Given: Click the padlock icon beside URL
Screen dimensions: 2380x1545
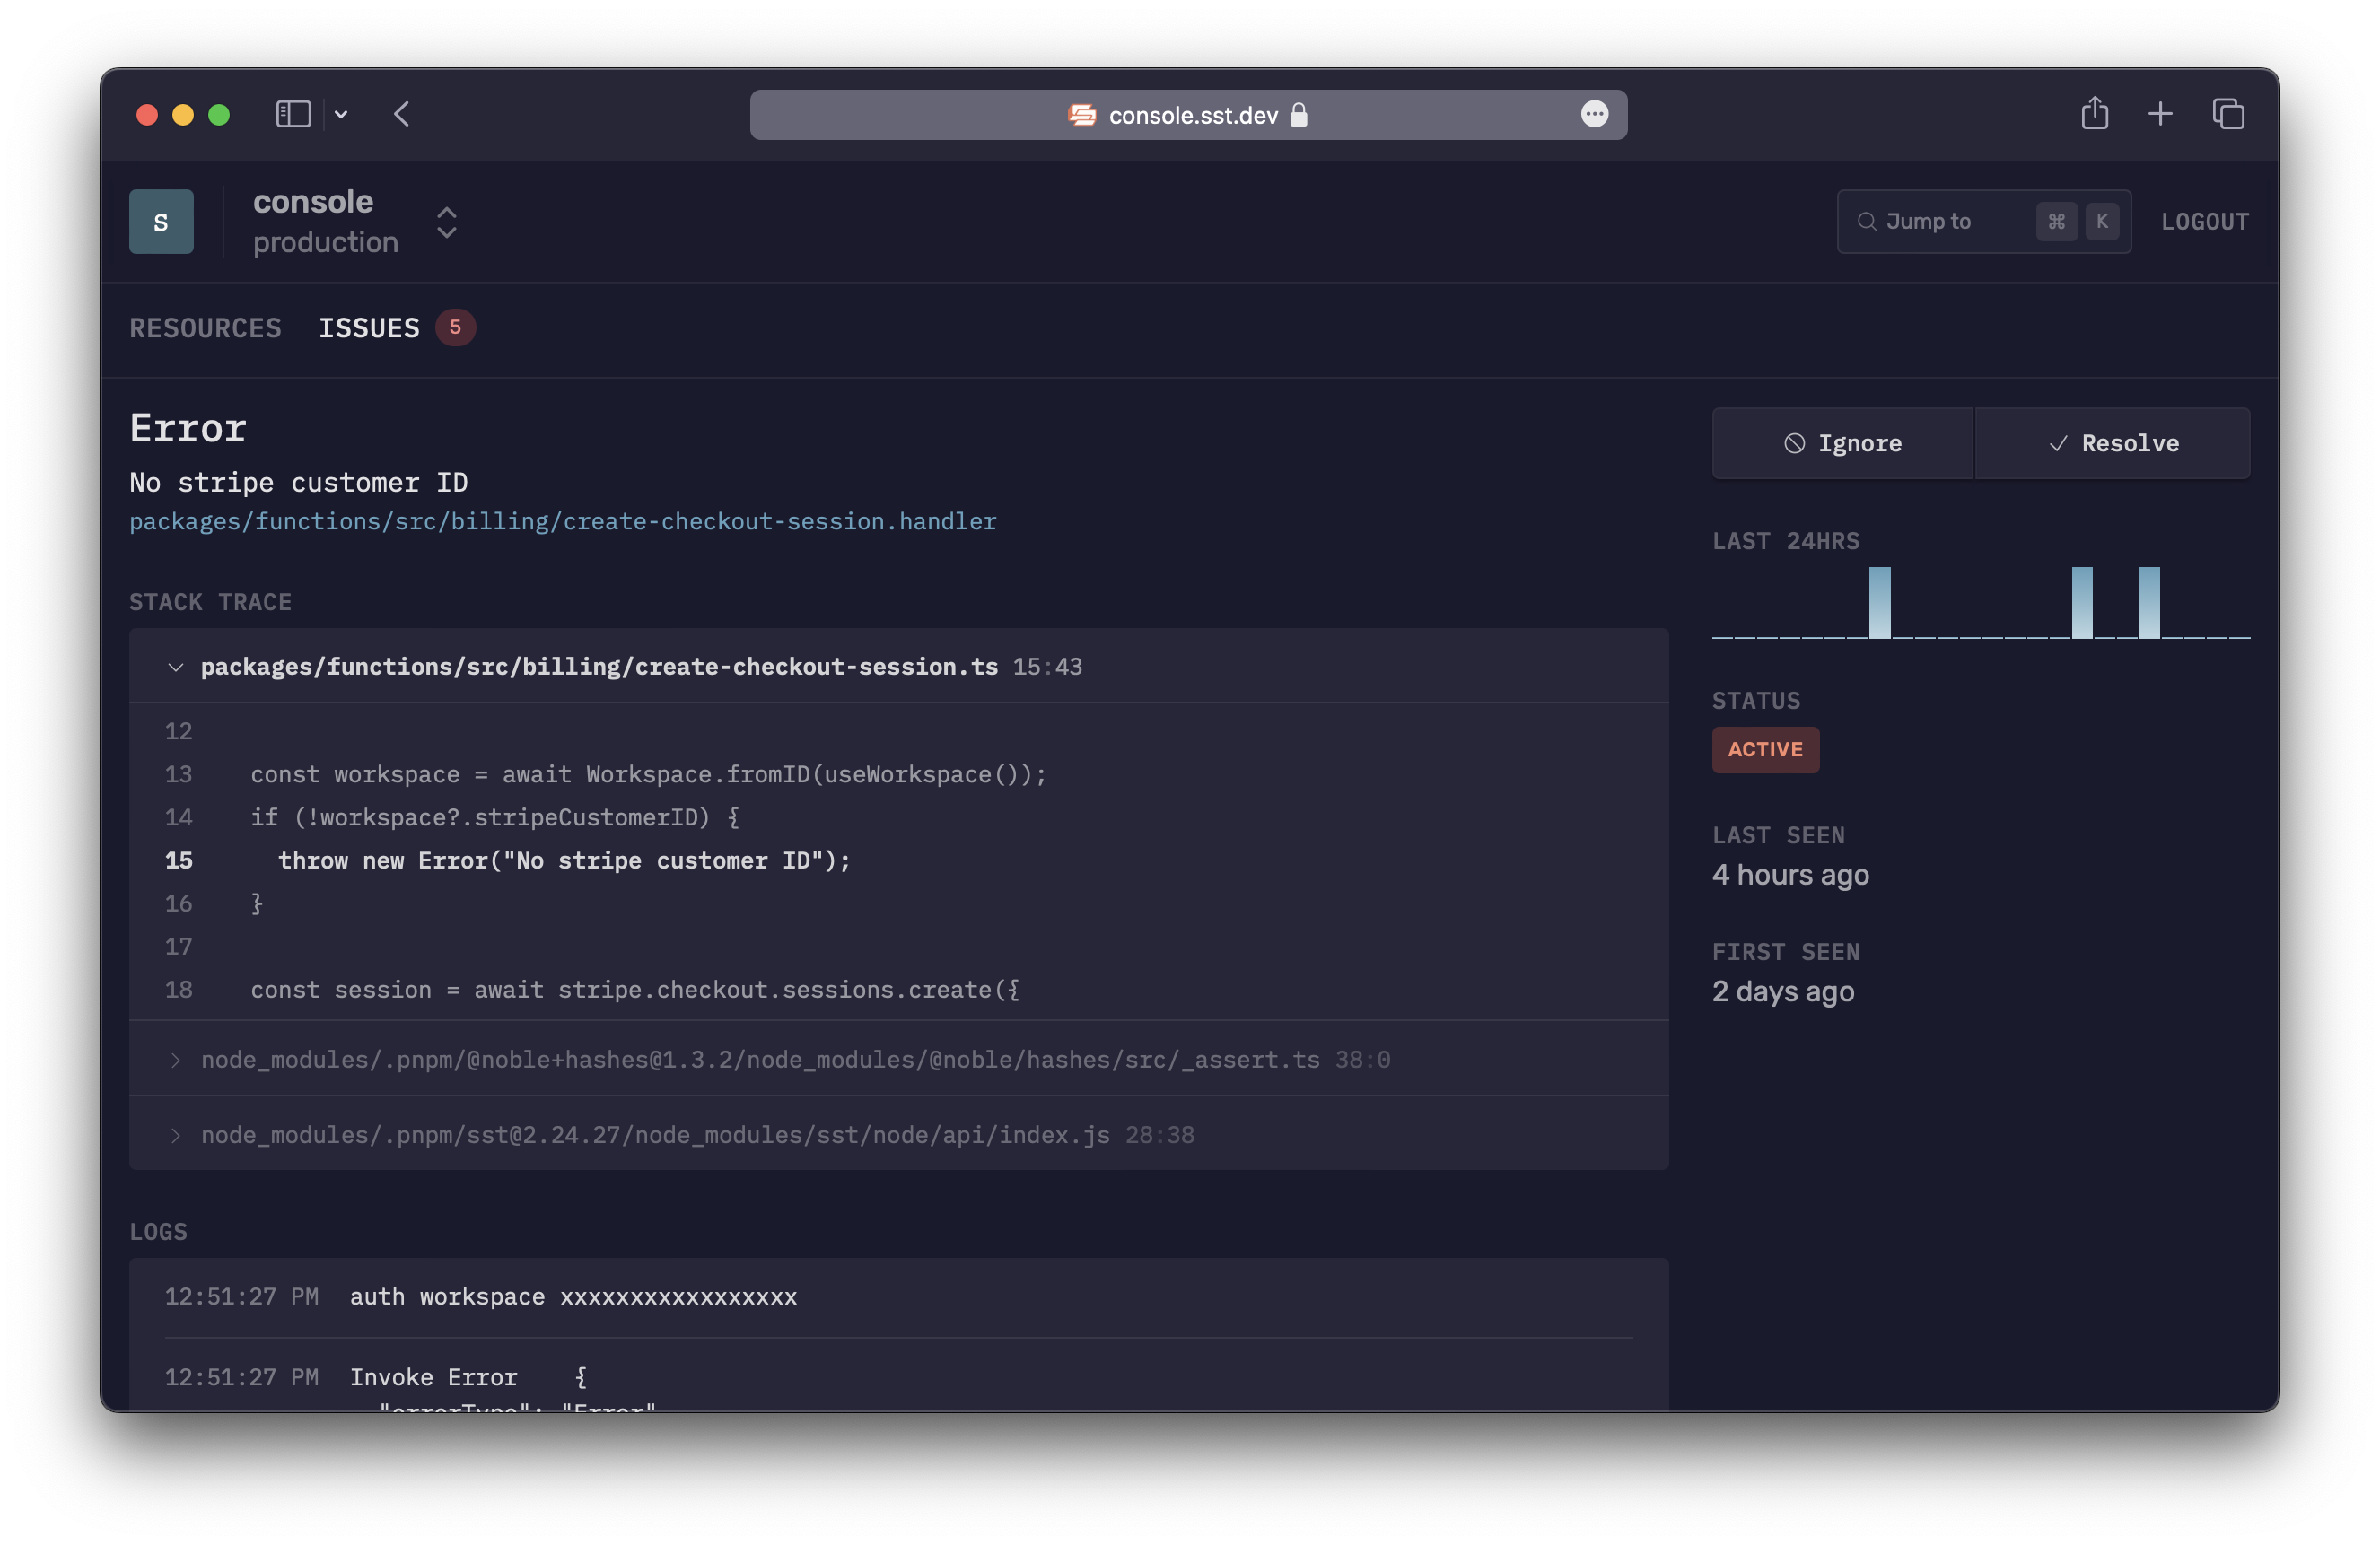Looking at the screenshot, I should coord(1299,115).
